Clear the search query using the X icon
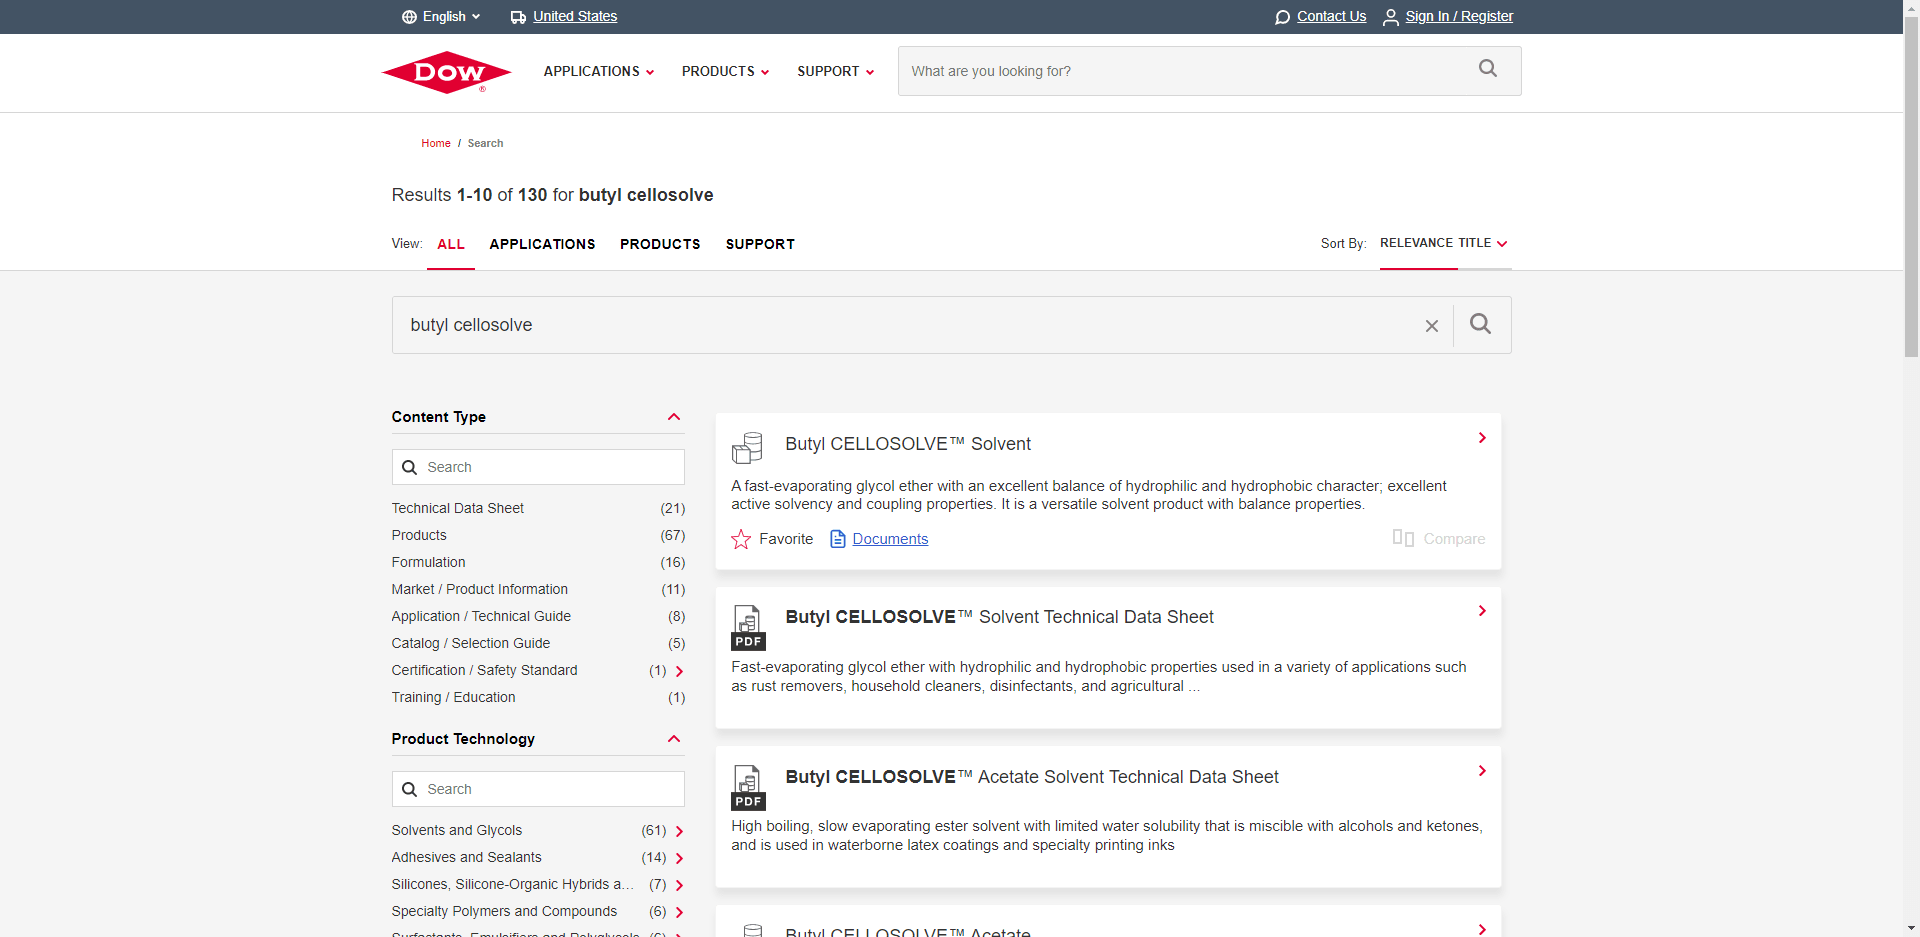 click(1431, 325)
